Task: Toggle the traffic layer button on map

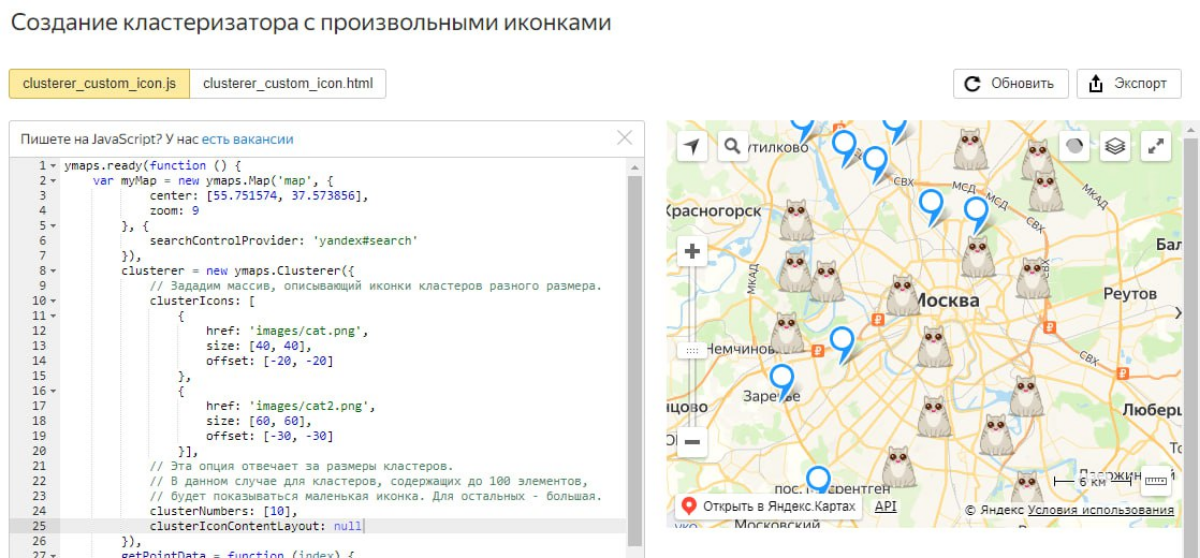Action: (1075, 147)
